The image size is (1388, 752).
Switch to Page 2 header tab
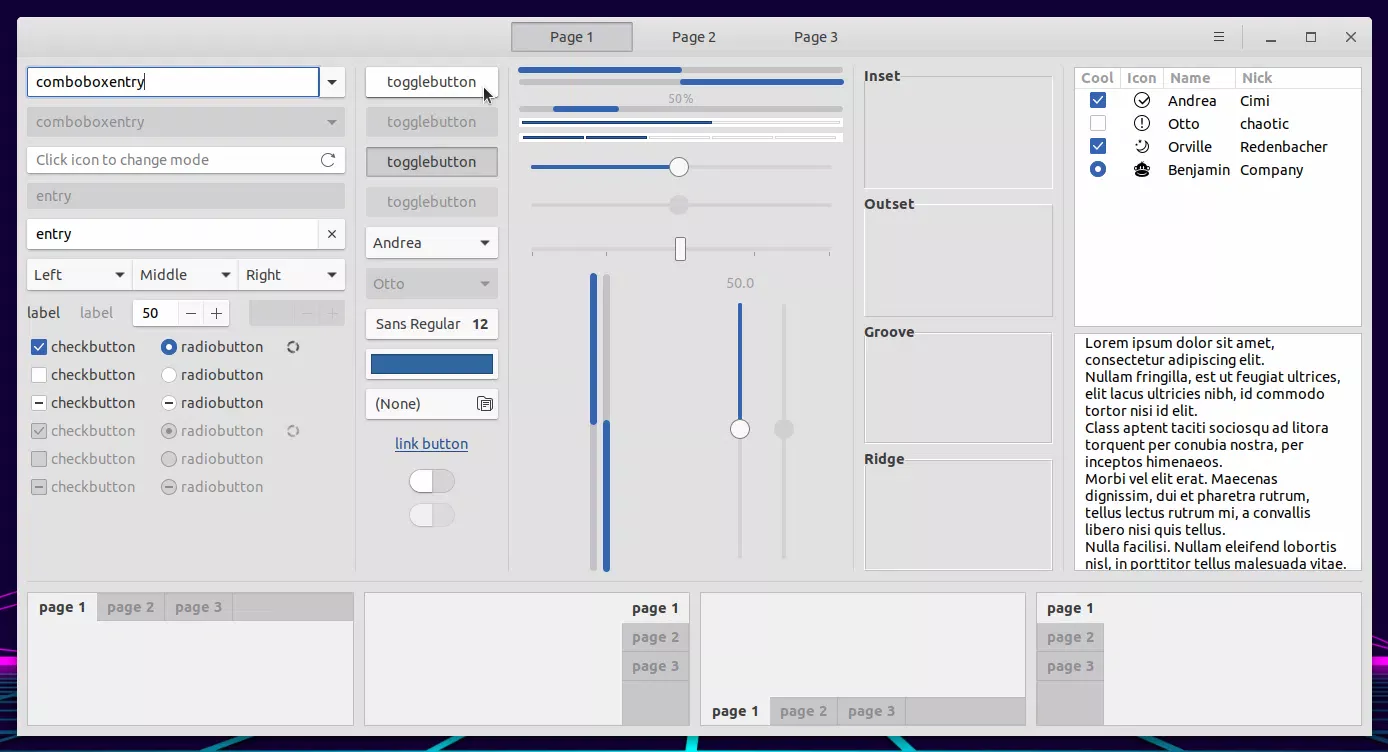tap(693, 37)
